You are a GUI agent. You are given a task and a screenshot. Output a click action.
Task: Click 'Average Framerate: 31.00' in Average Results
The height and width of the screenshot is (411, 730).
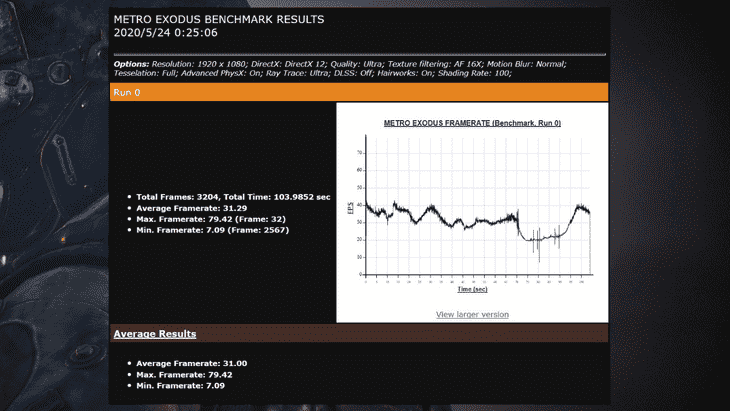click(x=191, y=364)
